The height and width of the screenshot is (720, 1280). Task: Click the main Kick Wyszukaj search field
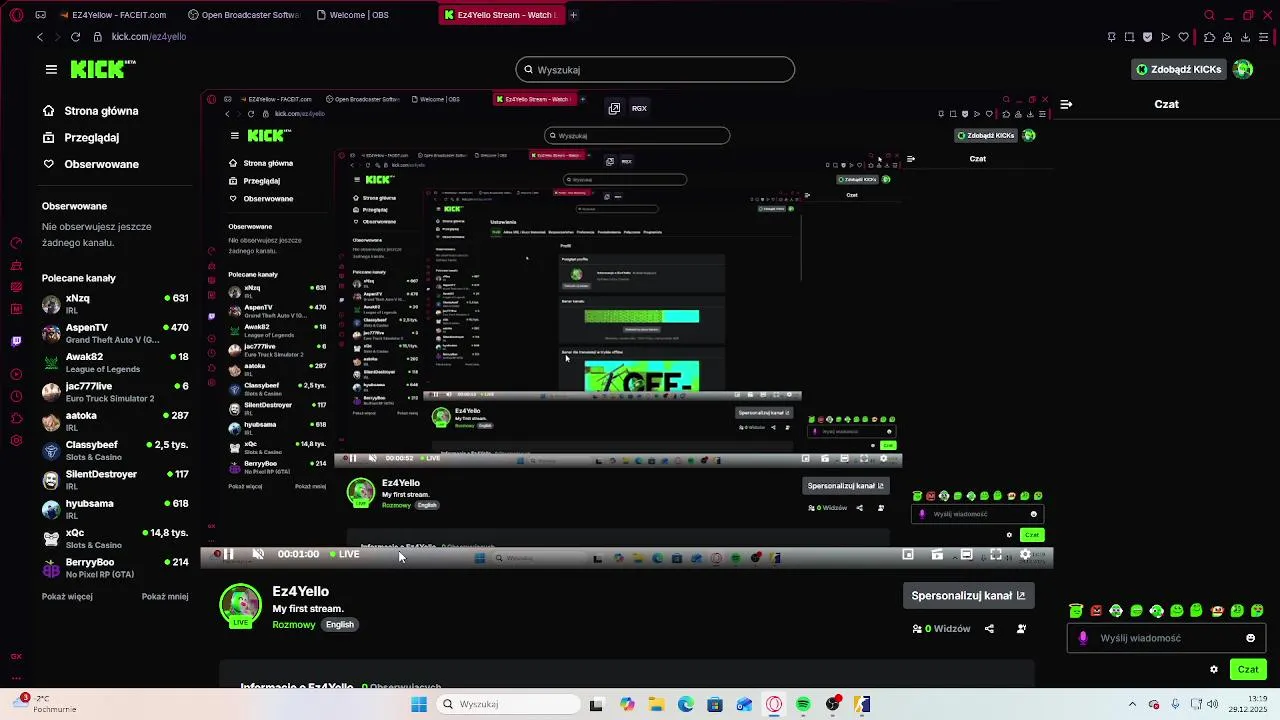[x=655, y=70]
